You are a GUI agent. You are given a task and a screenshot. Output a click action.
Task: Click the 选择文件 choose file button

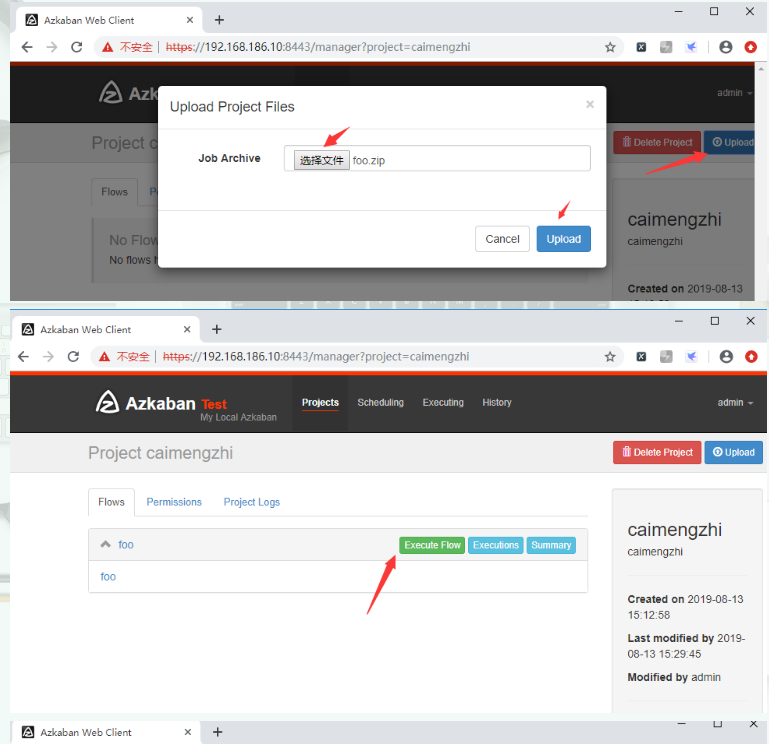(322, 160)
